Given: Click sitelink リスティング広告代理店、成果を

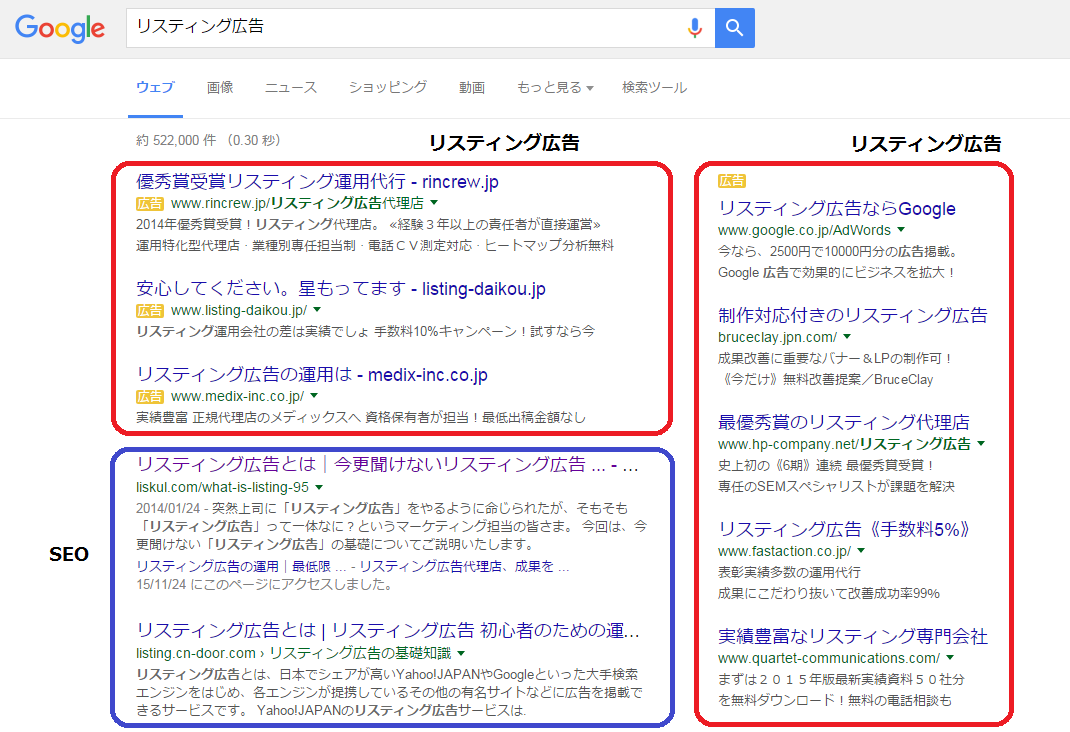Looking at the screenshot, I should point(463,566).
